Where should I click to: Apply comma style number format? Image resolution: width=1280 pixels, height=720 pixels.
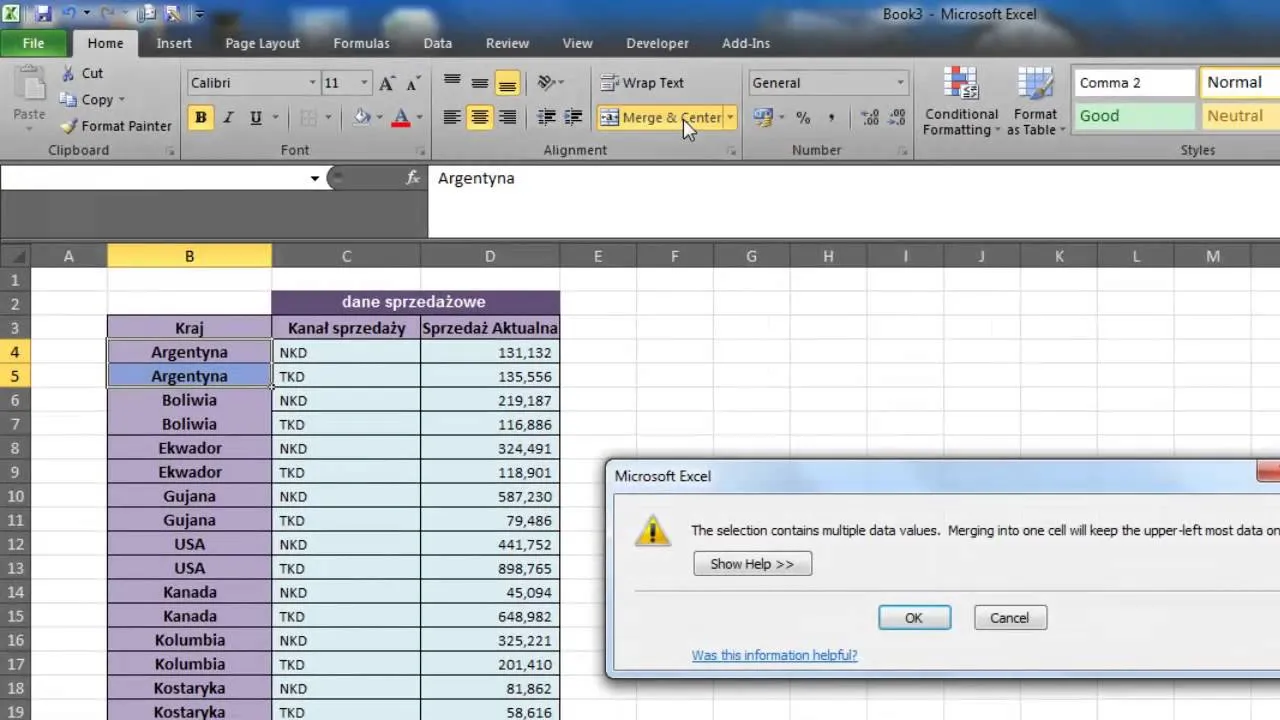(x=831, y=117)
